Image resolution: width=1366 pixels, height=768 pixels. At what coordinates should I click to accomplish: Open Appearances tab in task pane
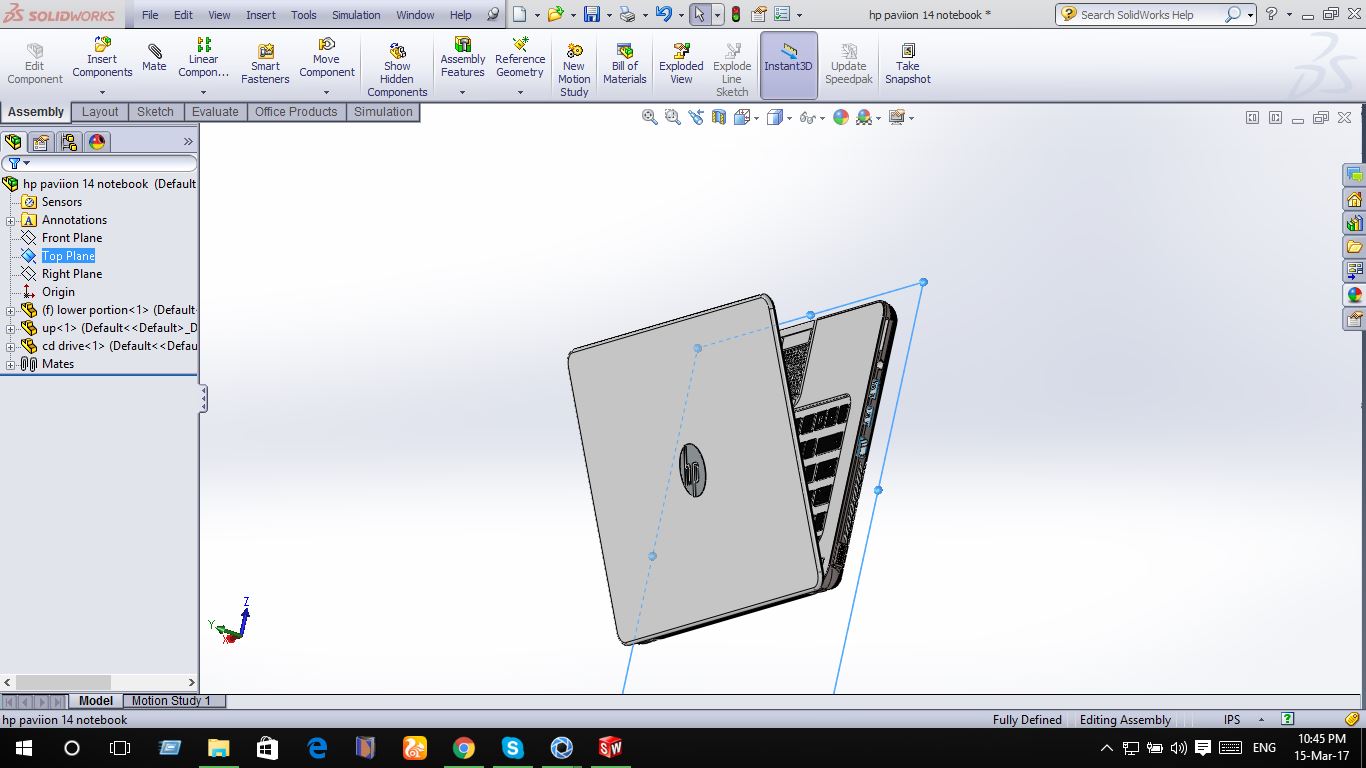pyautogui.click(x=1355, y=295)
